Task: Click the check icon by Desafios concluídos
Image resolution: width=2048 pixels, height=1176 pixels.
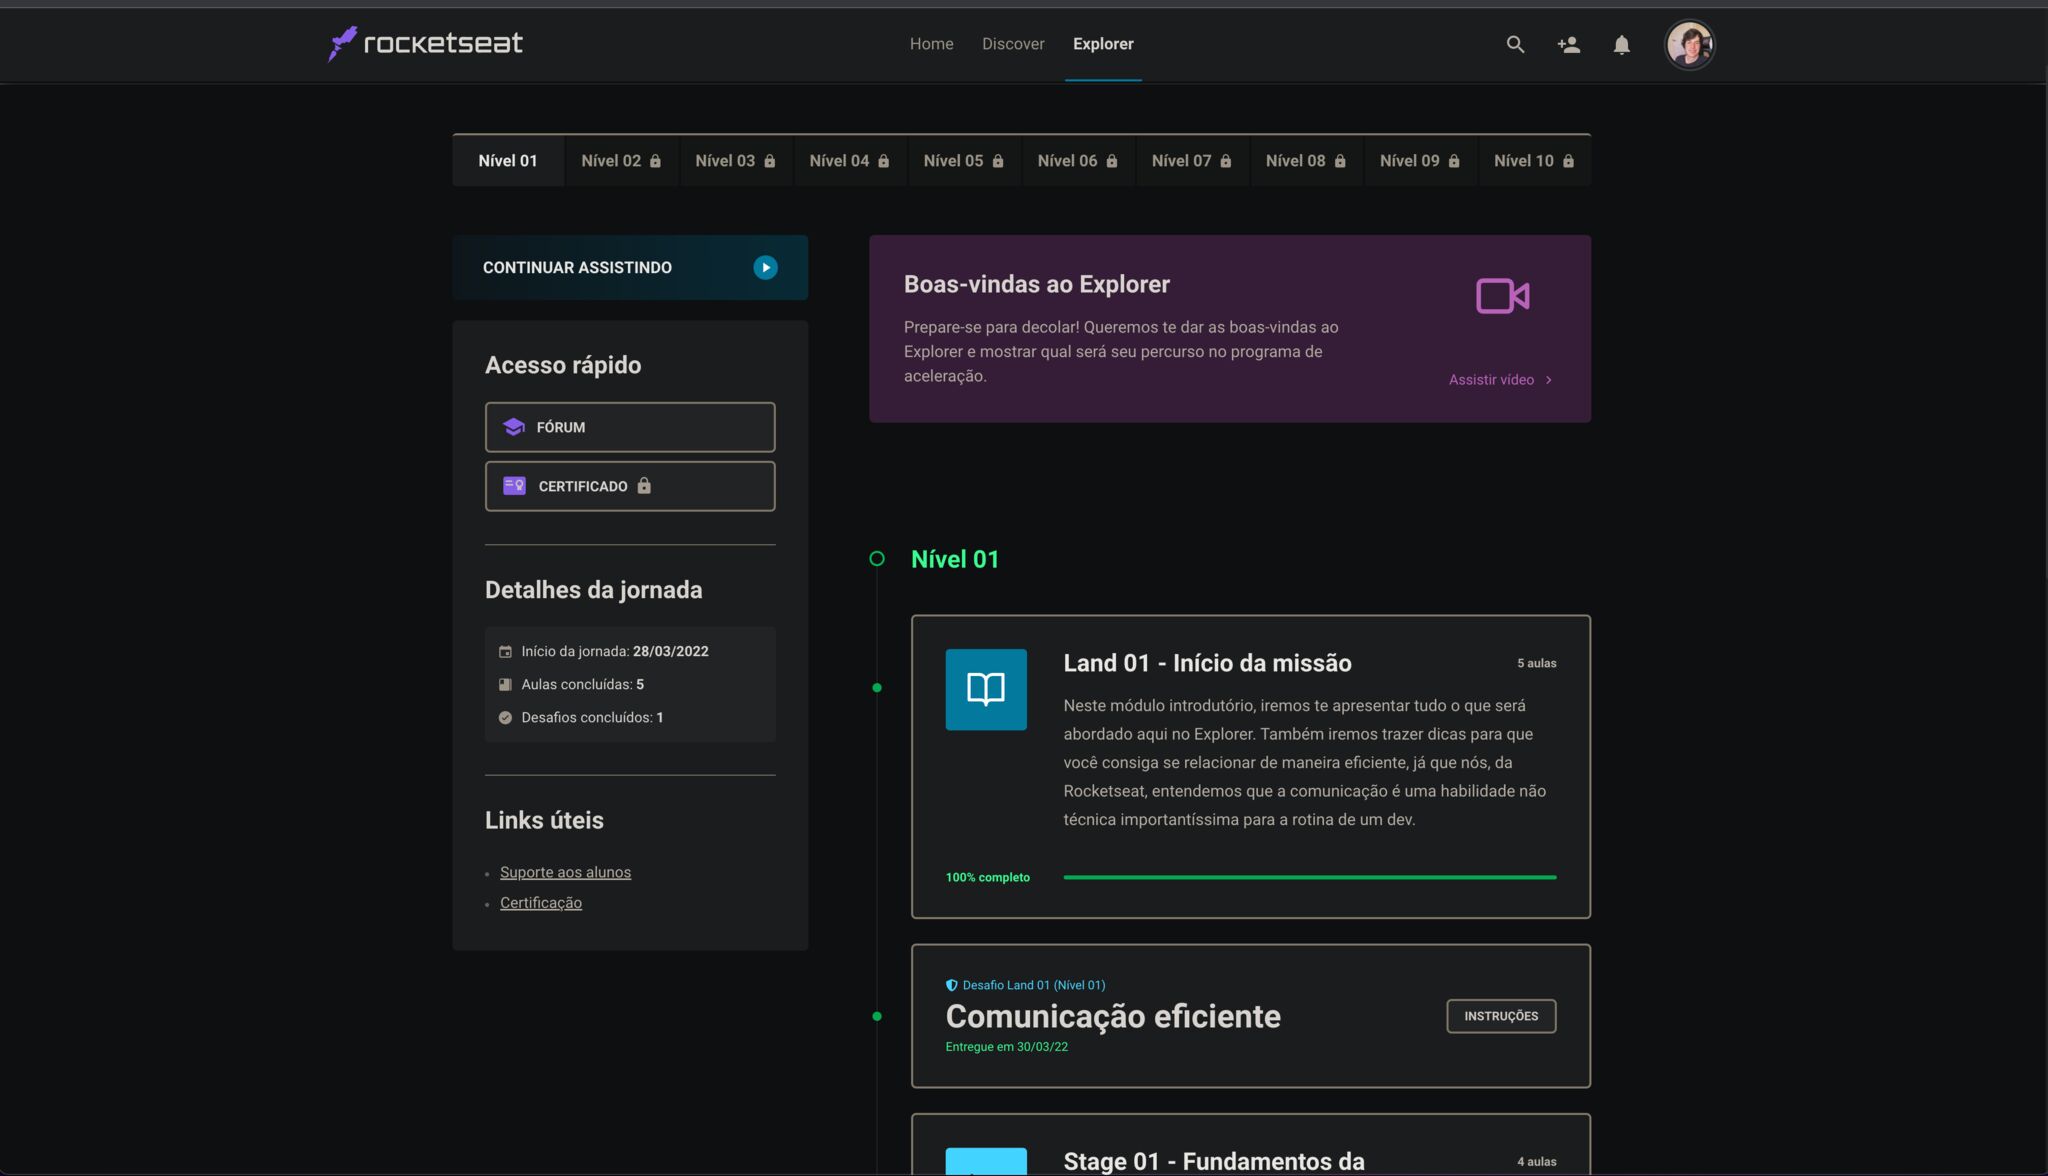Action: [x=505, y=717]
